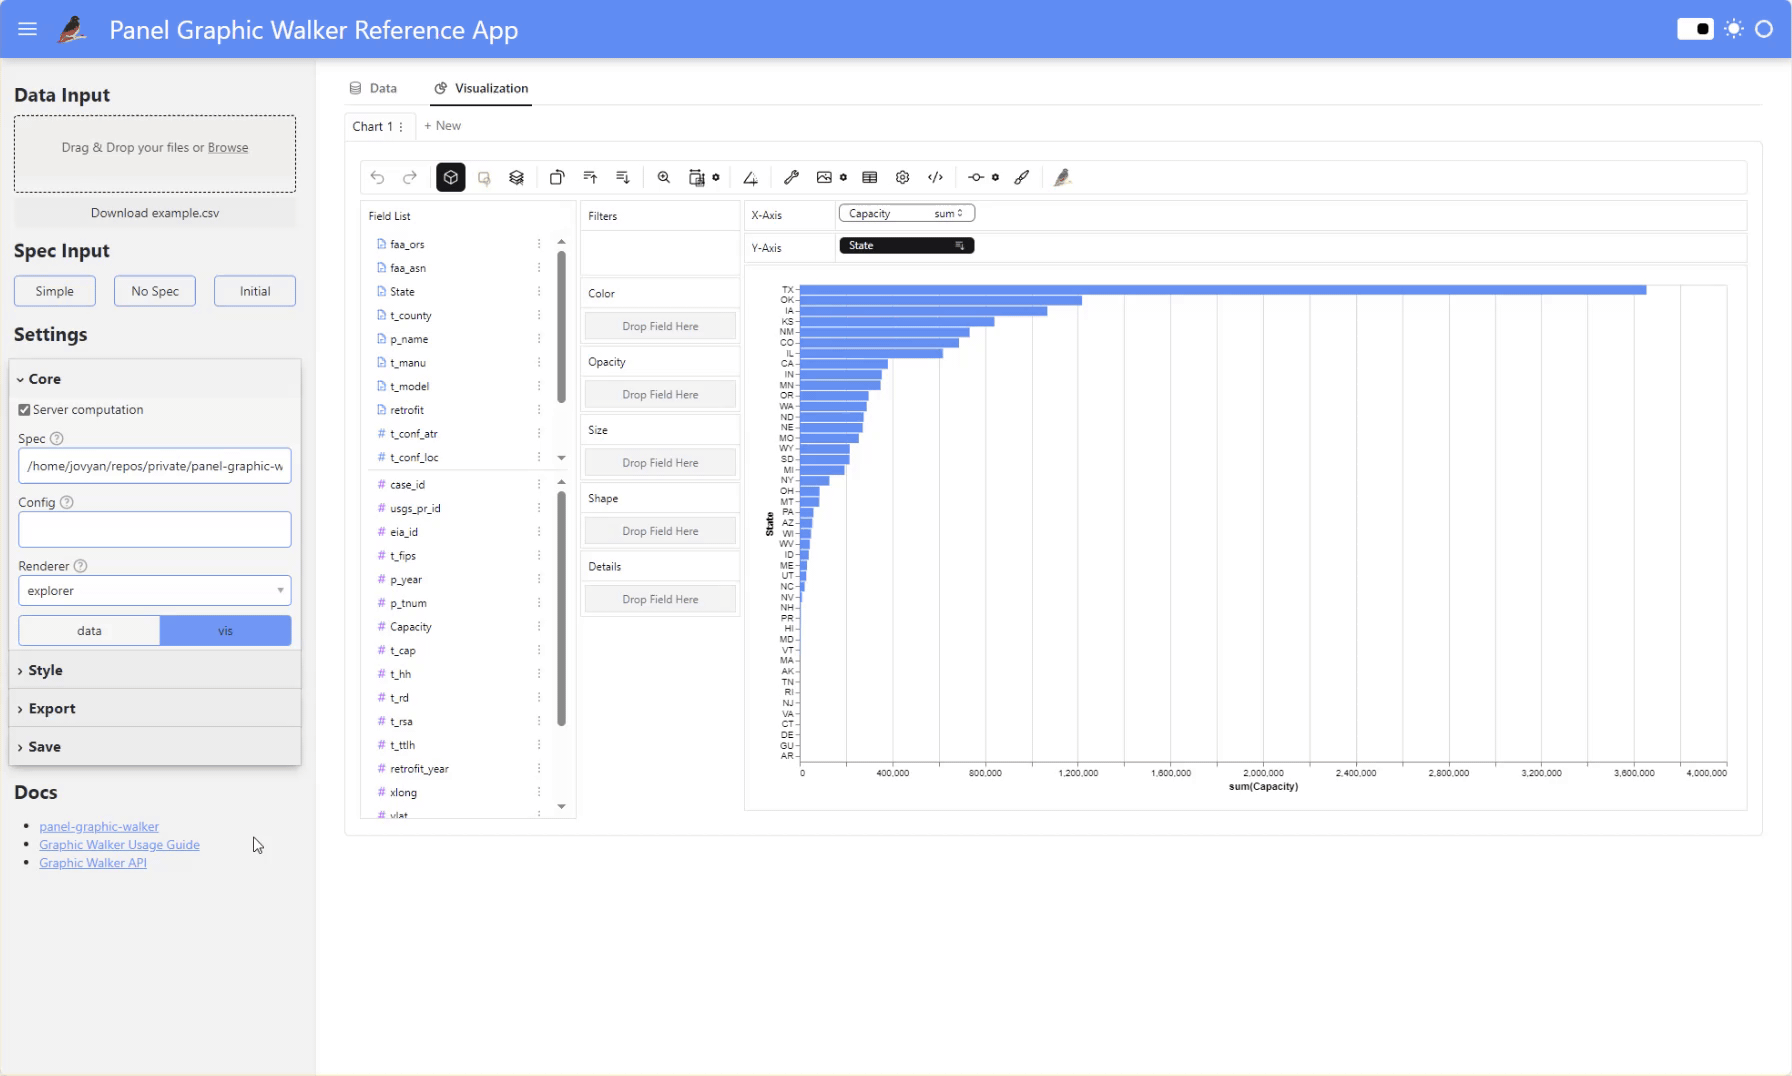Click the limit slider node icon

coord(976,177)
